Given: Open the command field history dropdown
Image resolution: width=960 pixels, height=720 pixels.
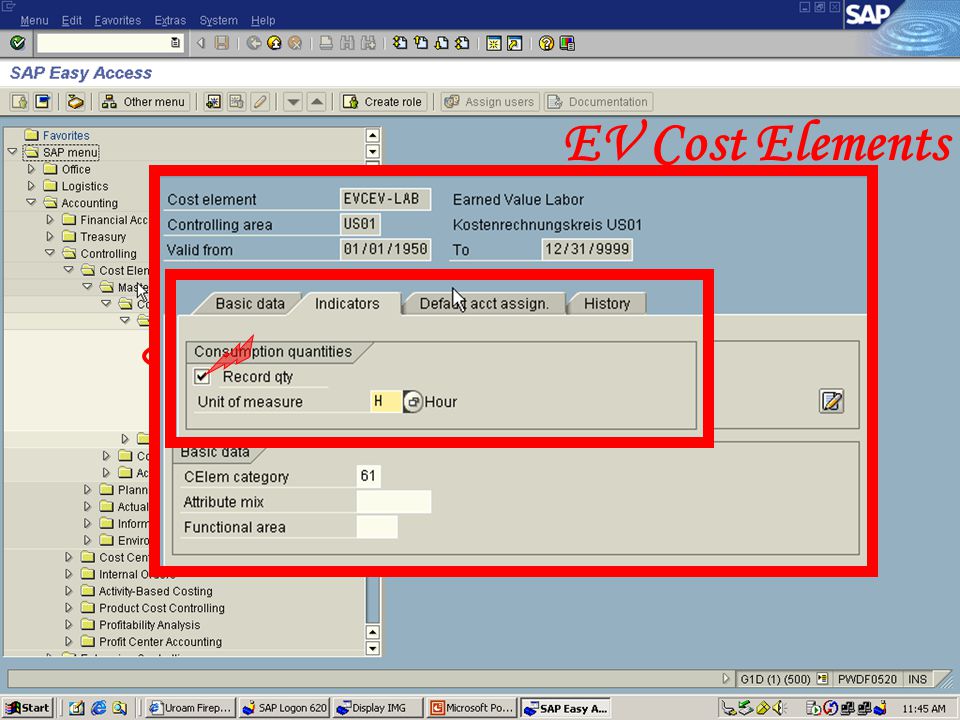Looking at the screenshot, I should point(175,43).
